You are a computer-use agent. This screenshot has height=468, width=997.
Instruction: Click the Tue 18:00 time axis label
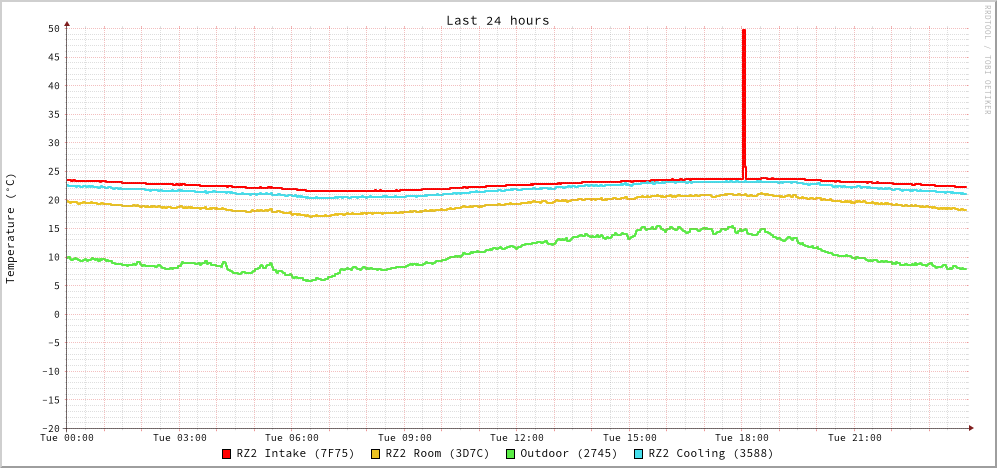click(x=742, y=438)
